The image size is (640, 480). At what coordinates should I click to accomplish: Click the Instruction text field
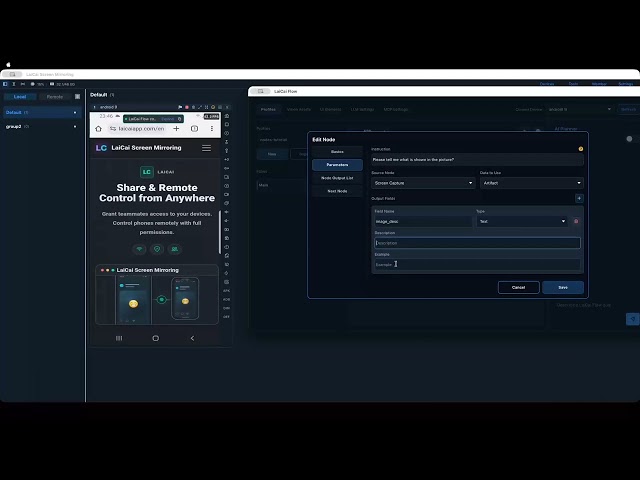pos(477,160)
